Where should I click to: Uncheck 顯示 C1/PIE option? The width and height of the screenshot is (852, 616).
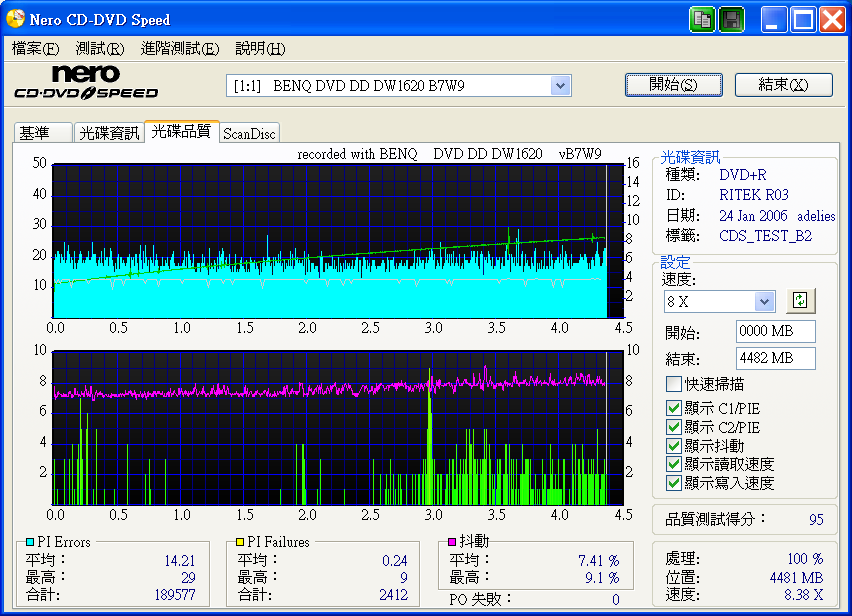(x=673, y=408)
